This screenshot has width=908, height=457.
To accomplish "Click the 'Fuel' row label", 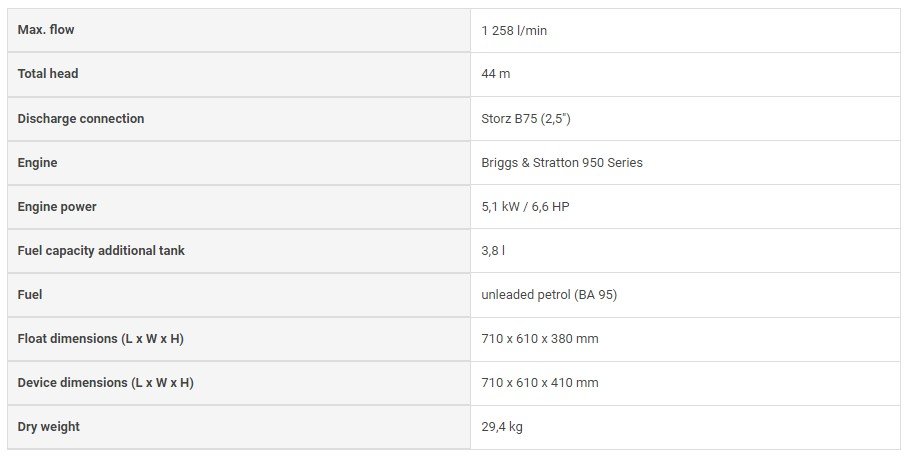I will click(x=30, y=294).
